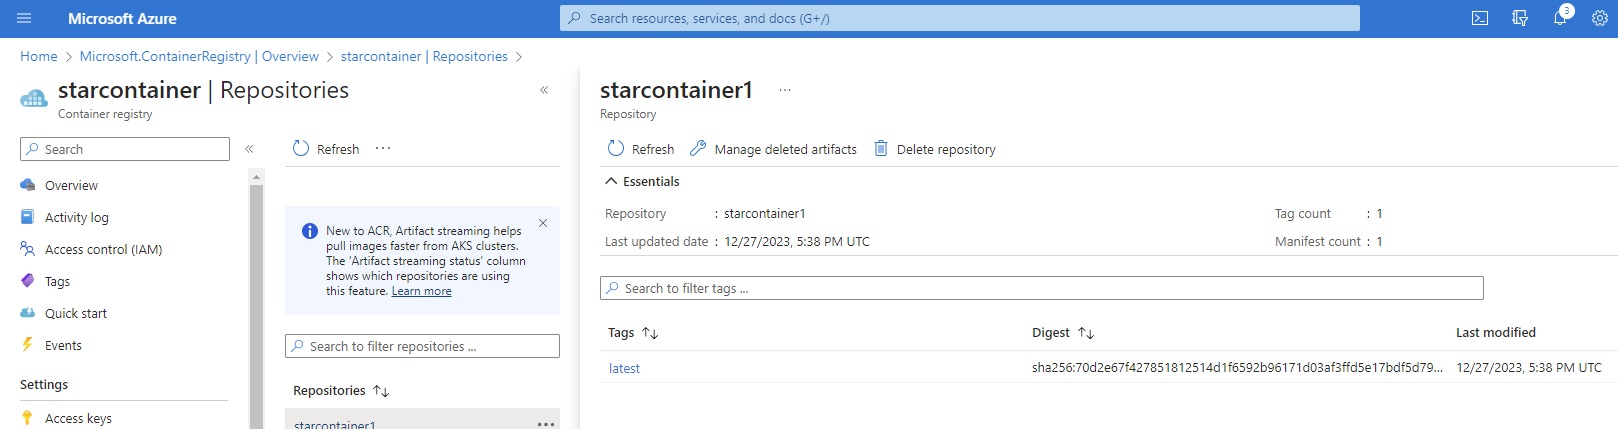Collapse the Repositories blade with double chevron
The image size is (1618, 431).
coord(544,90)
